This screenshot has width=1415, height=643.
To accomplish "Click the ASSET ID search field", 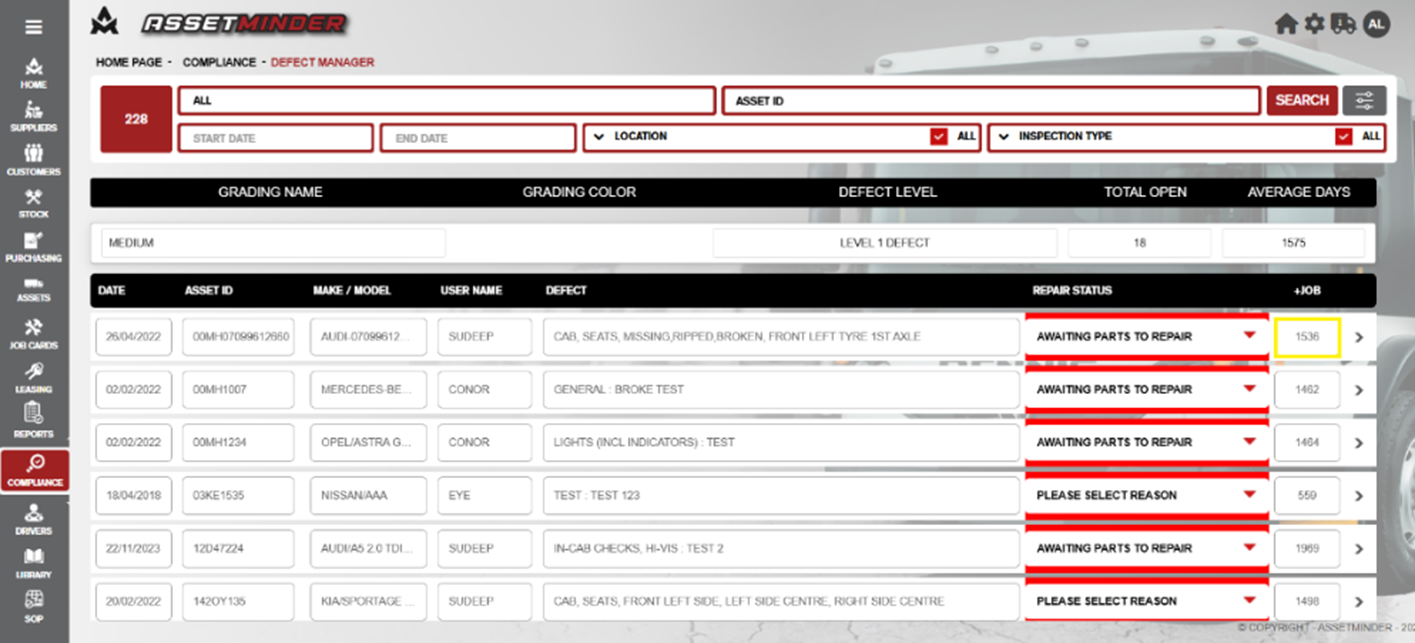I will 991,101.
